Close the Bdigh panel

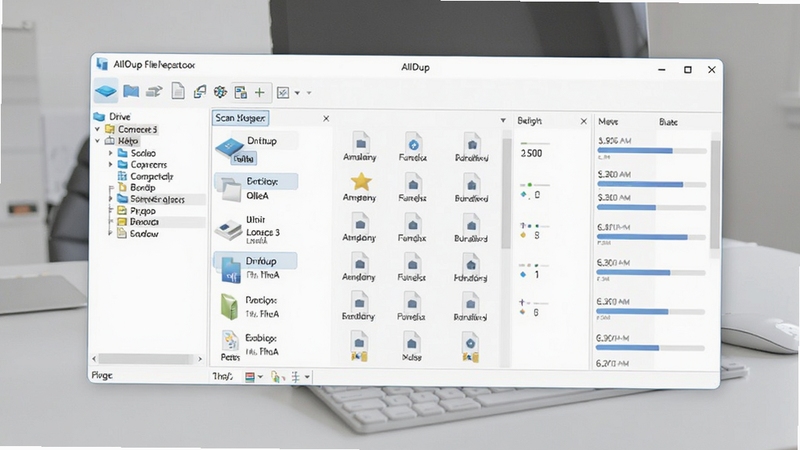coord(584,121)
